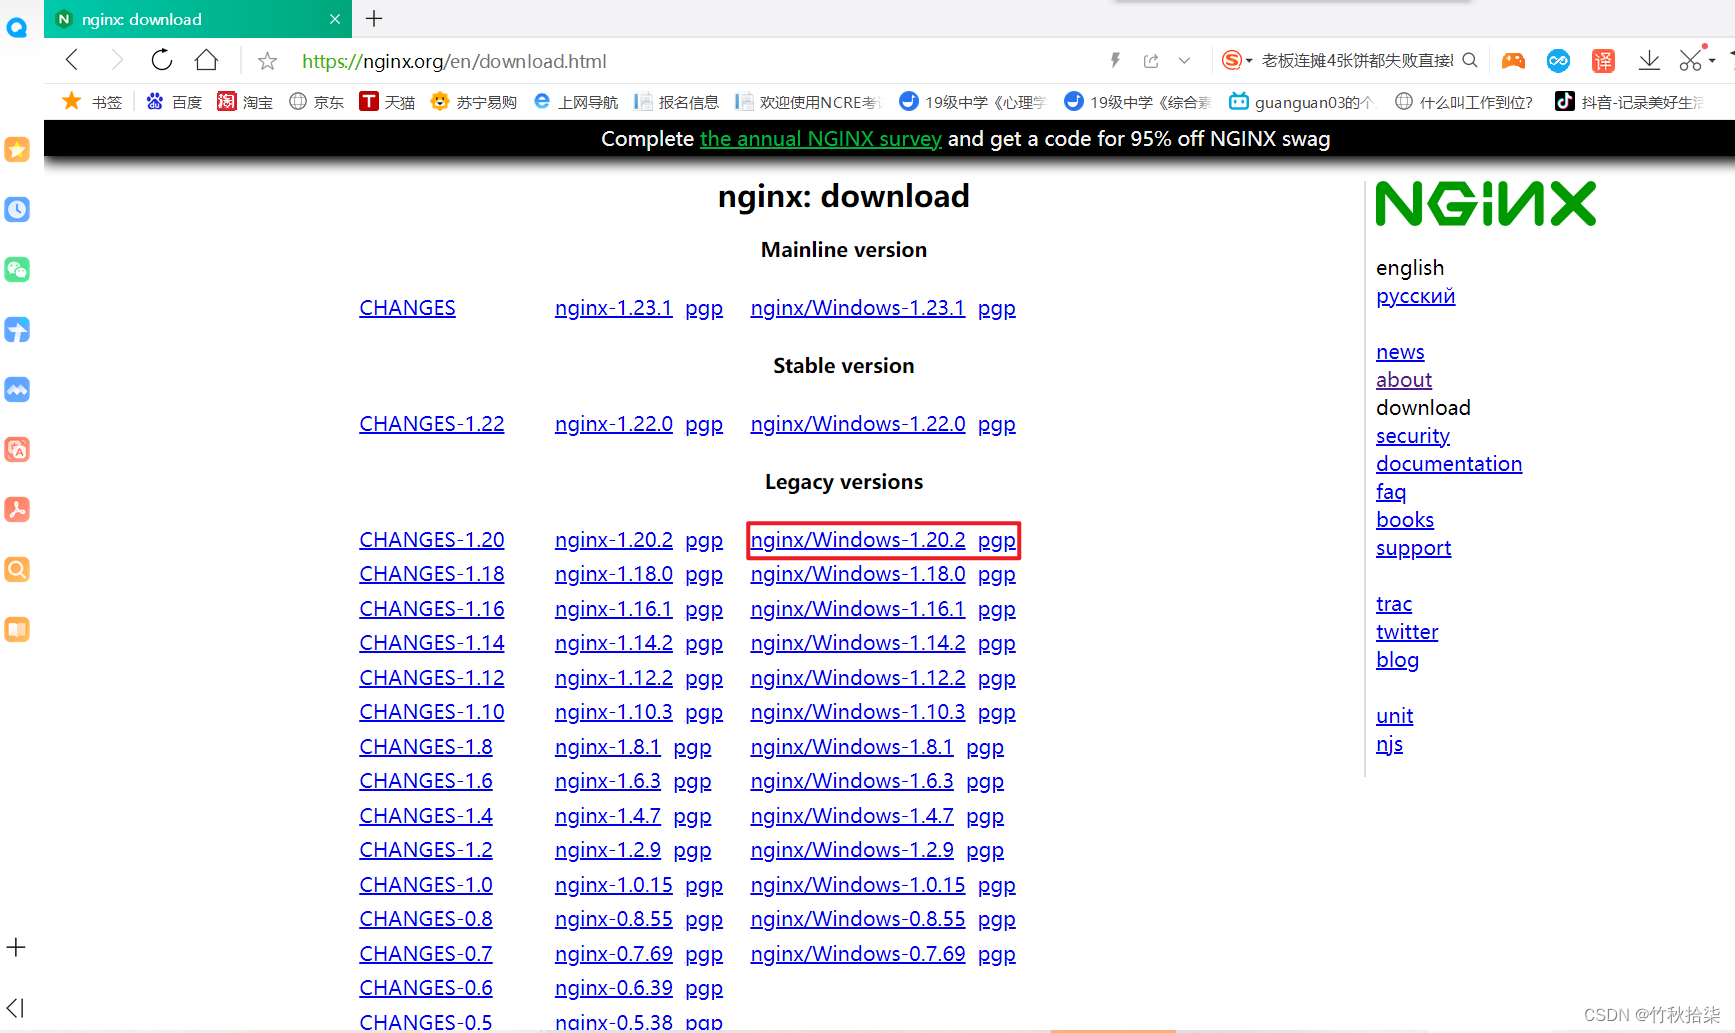Toggle the lightning speed mode icon
Screen dimensions: 1735x1033
point(1114,60)
